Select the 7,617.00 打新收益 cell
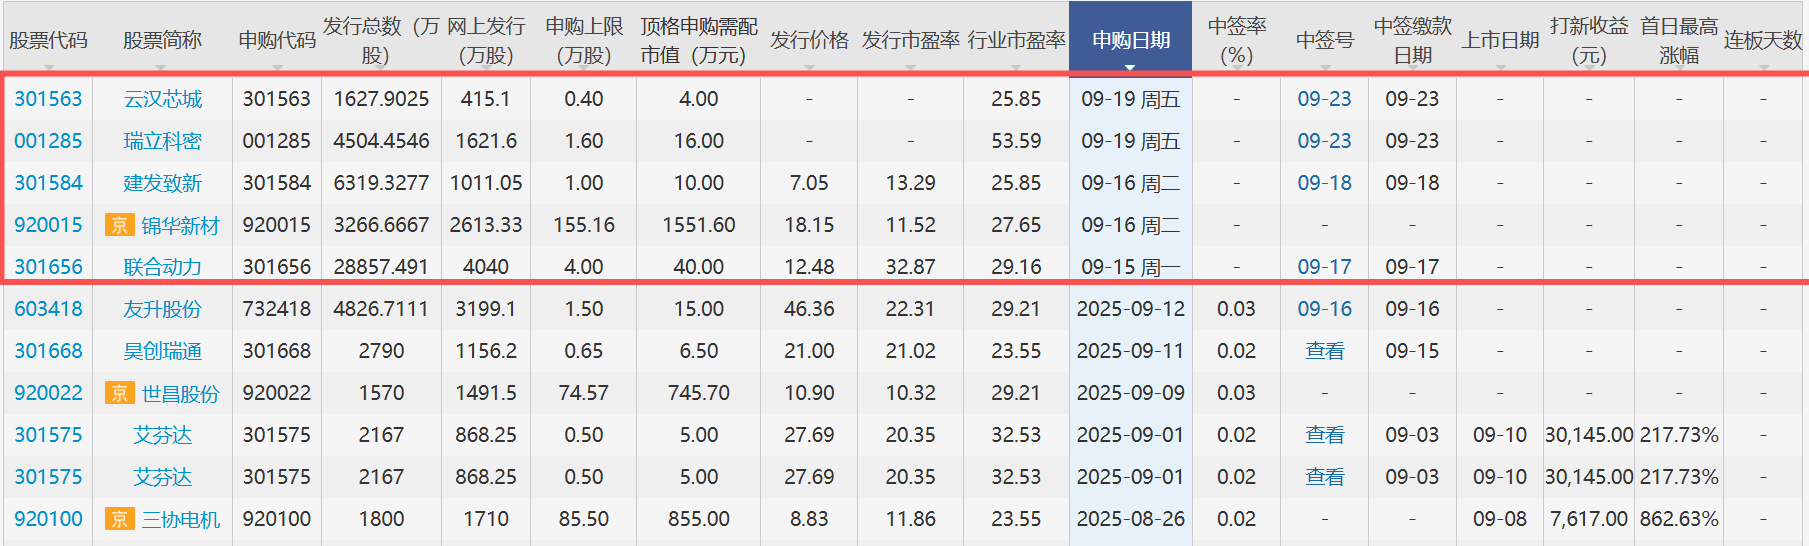This screenshot has height=546, width=1809. click(1589, 519)
